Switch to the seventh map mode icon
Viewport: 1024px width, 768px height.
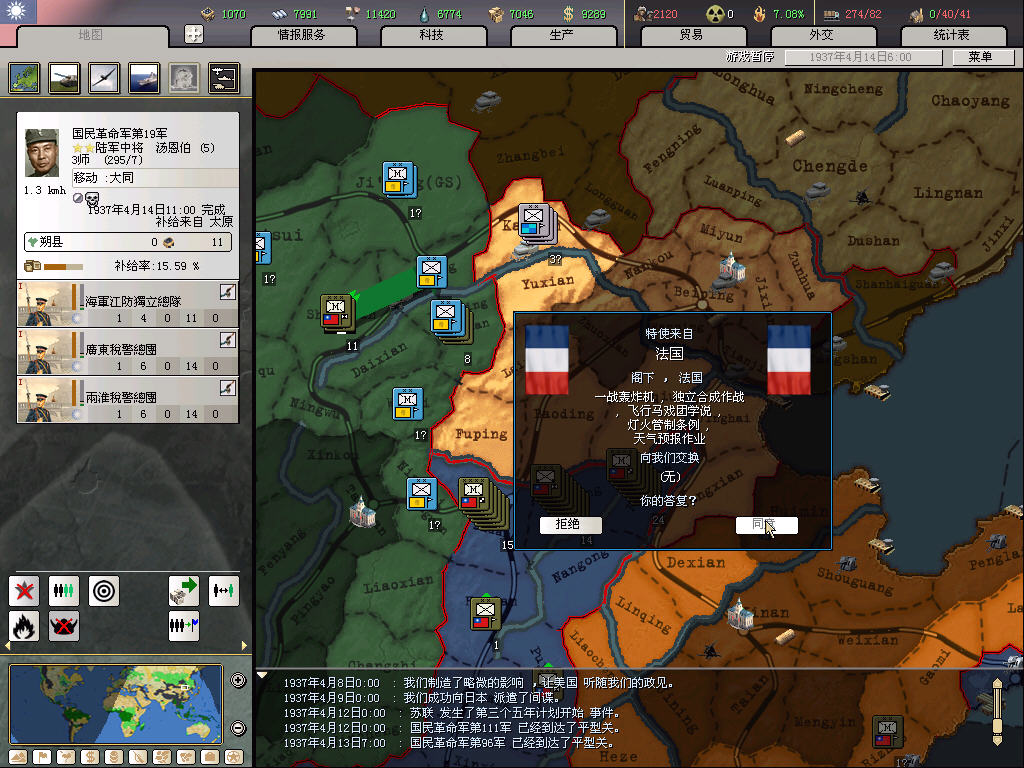162,757
